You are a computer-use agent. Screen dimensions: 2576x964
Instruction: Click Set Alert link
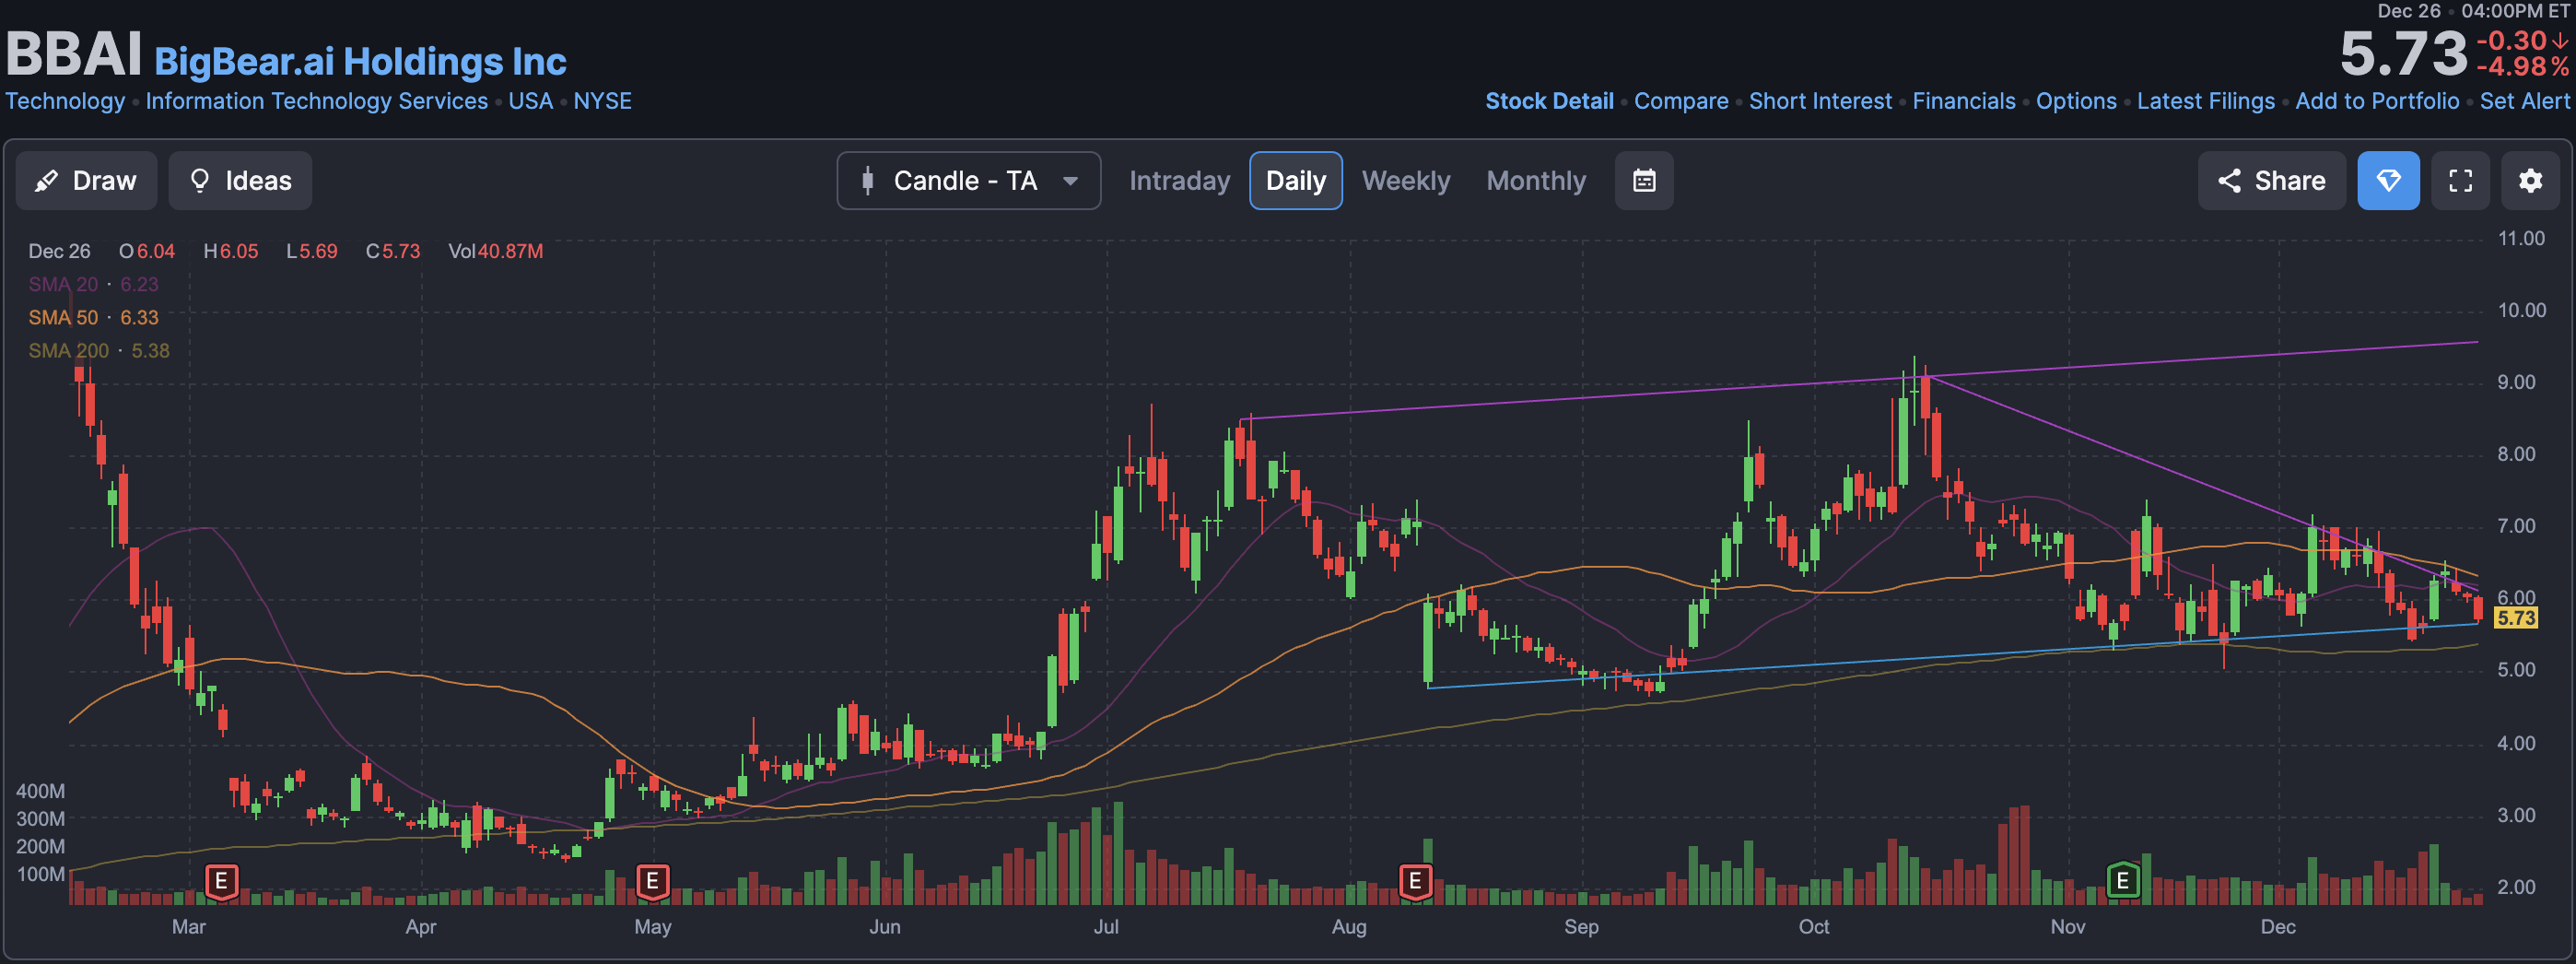[x=2524, y=101]
